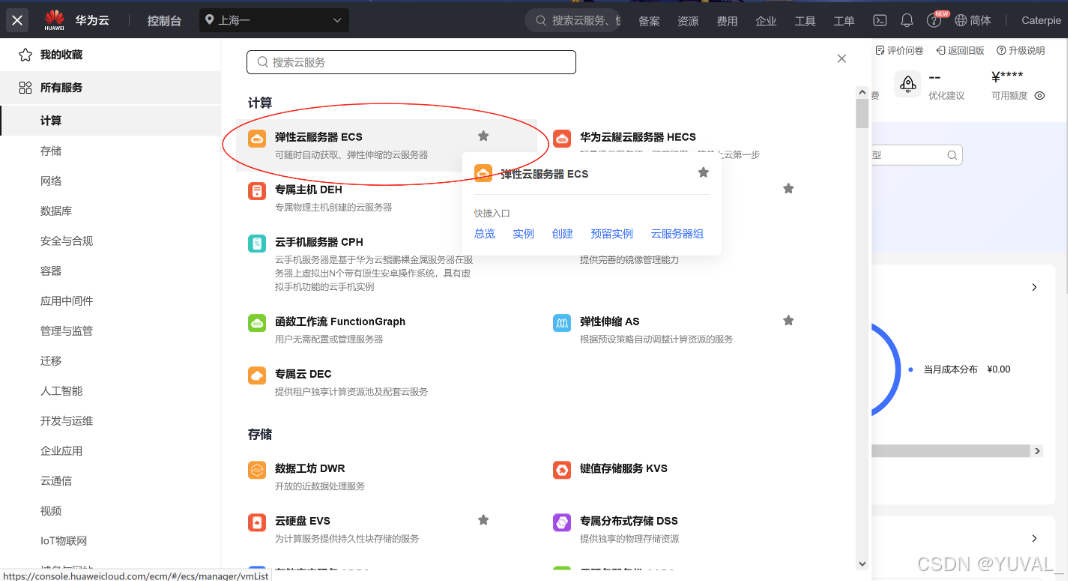The width and height of the screenshot is (1068, 581).
Task: Open 华为云耀云服务器 HECS
Action: click(x=638, y=137)
